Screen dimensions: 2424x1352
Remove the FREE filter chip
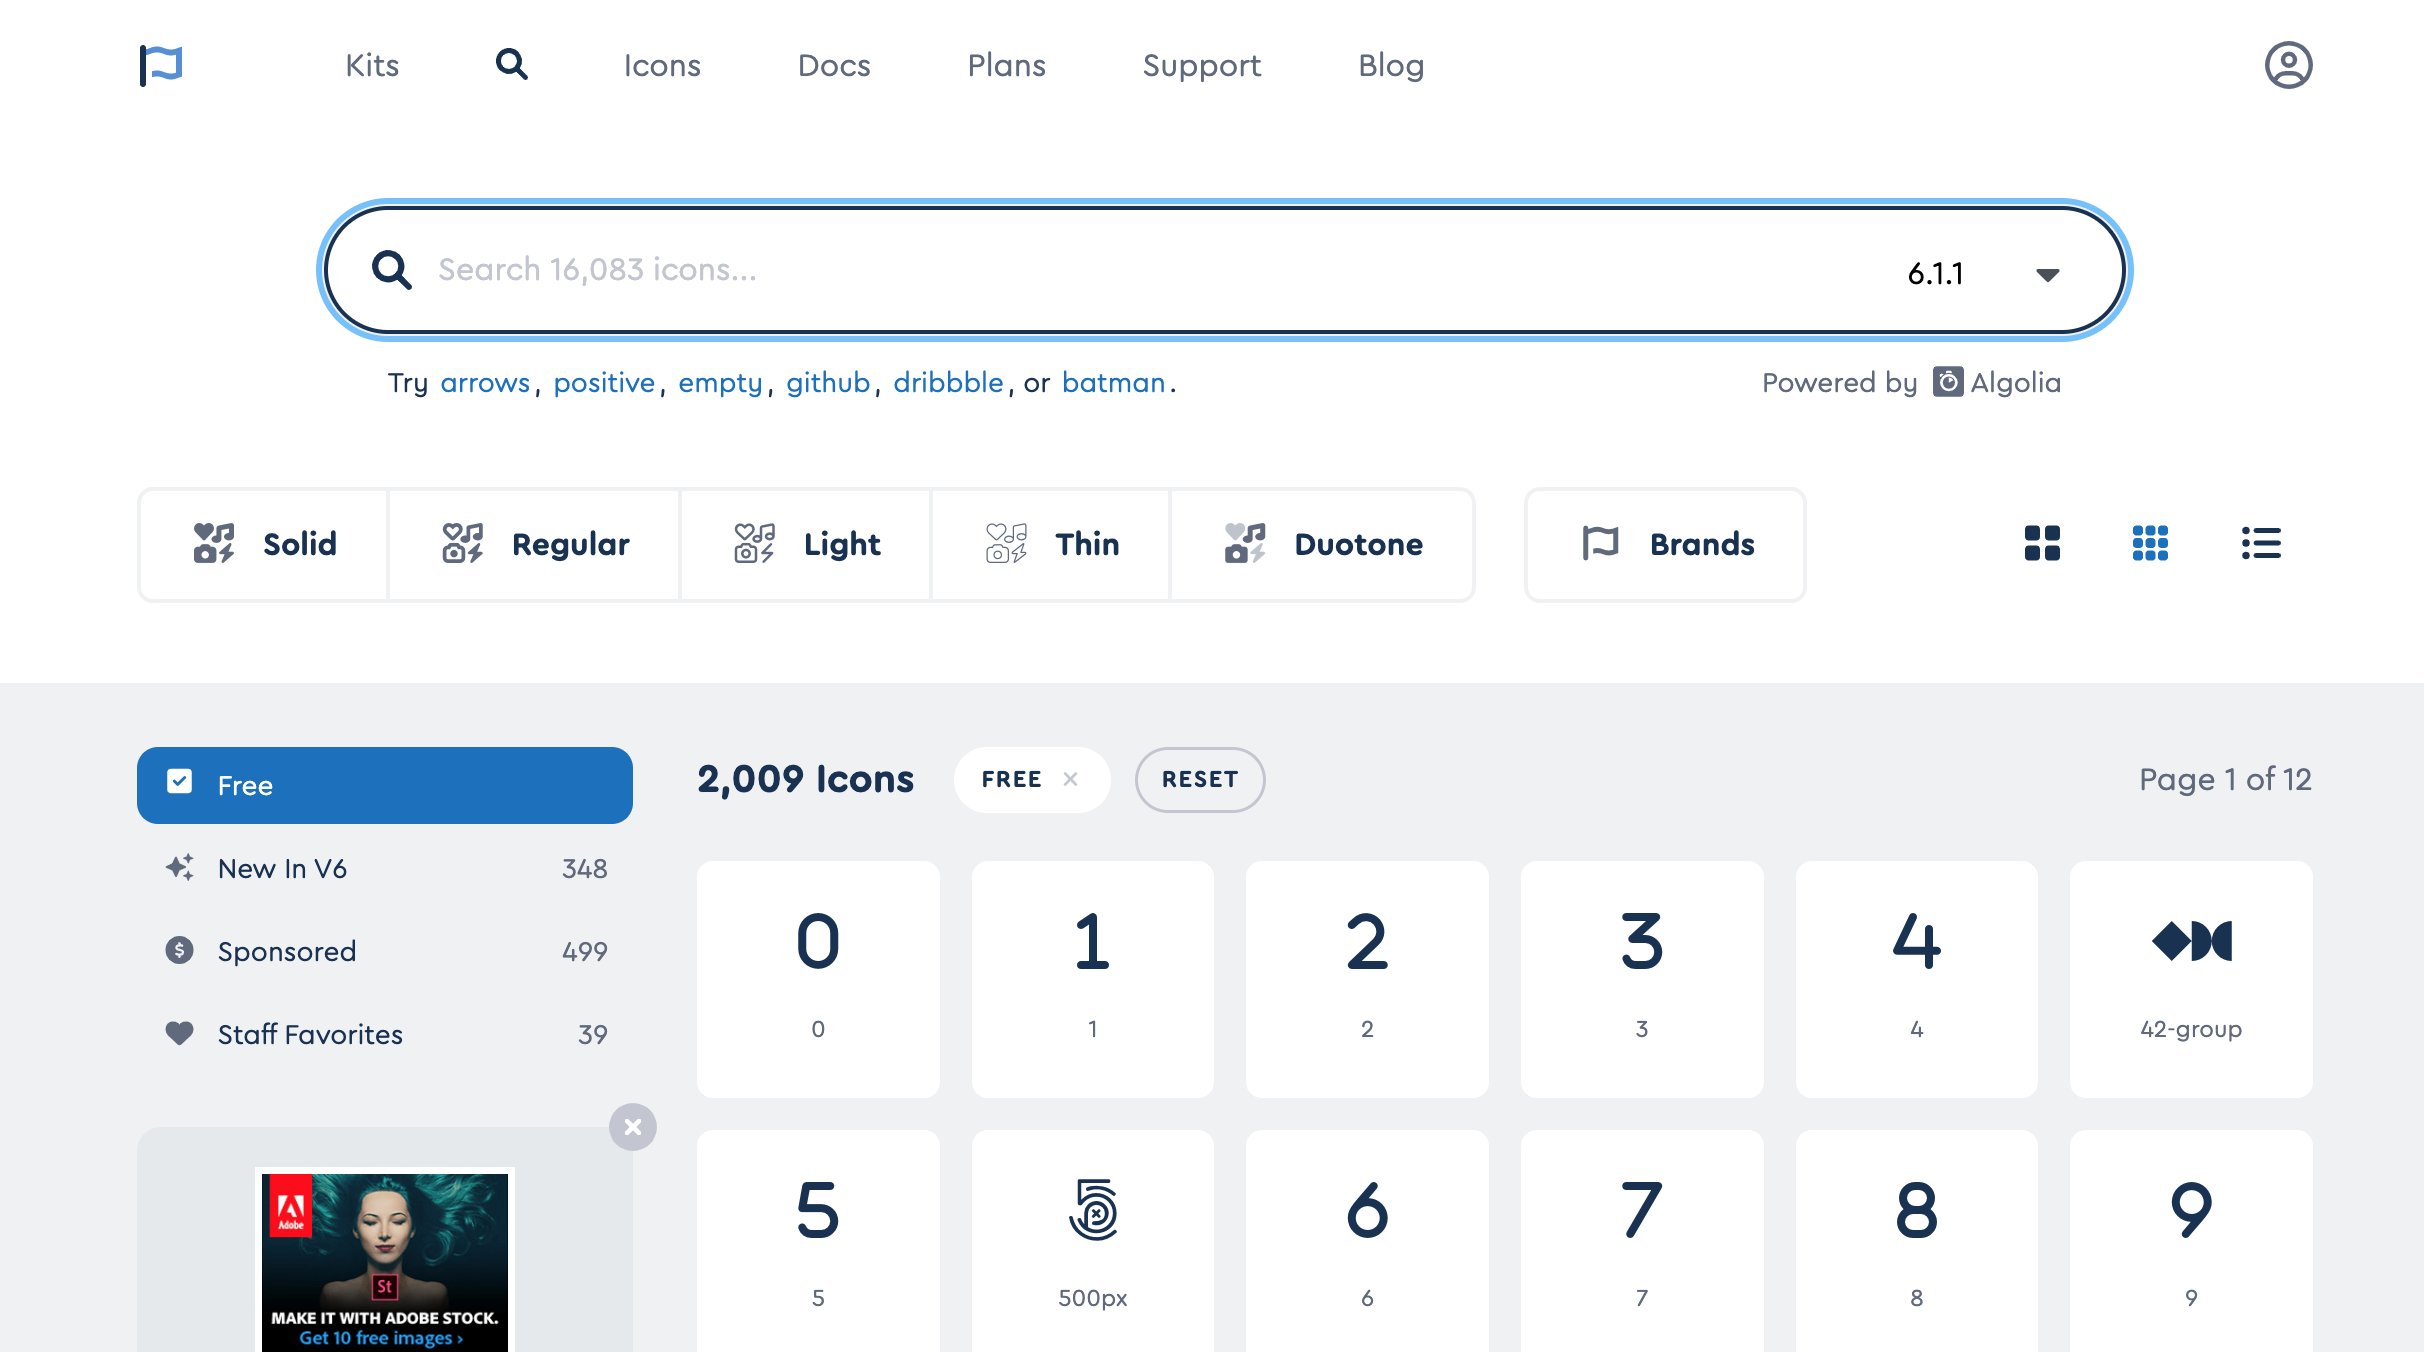click(1071, 779)
